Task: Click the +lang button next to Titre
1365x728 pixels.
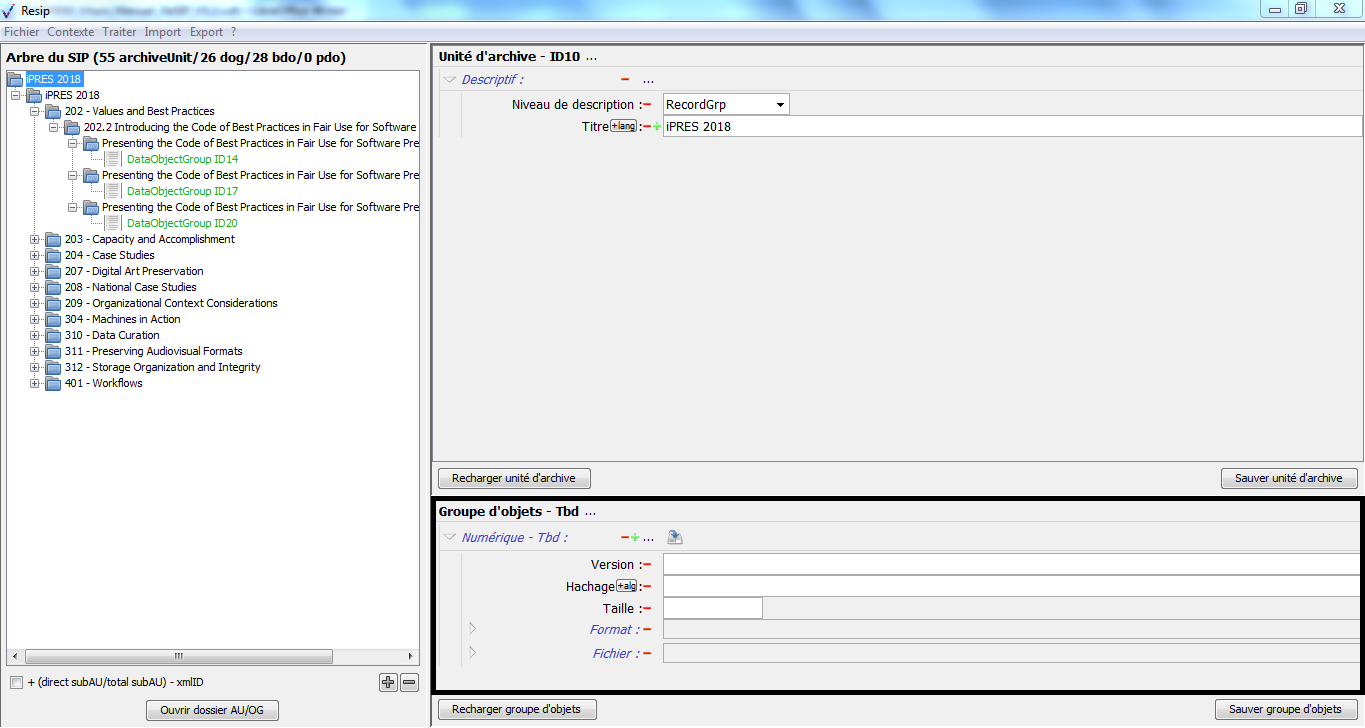Action: [x=623, y=126]
